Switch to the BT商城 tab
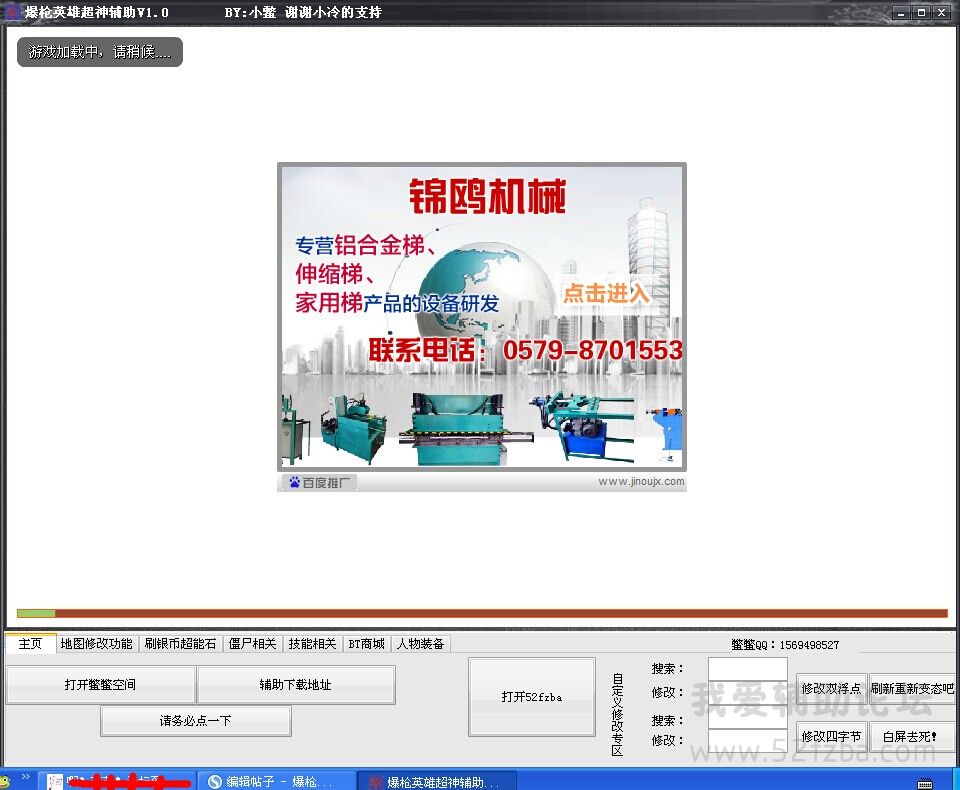This screenshot has height=790, width=960. tap(366, 644)
